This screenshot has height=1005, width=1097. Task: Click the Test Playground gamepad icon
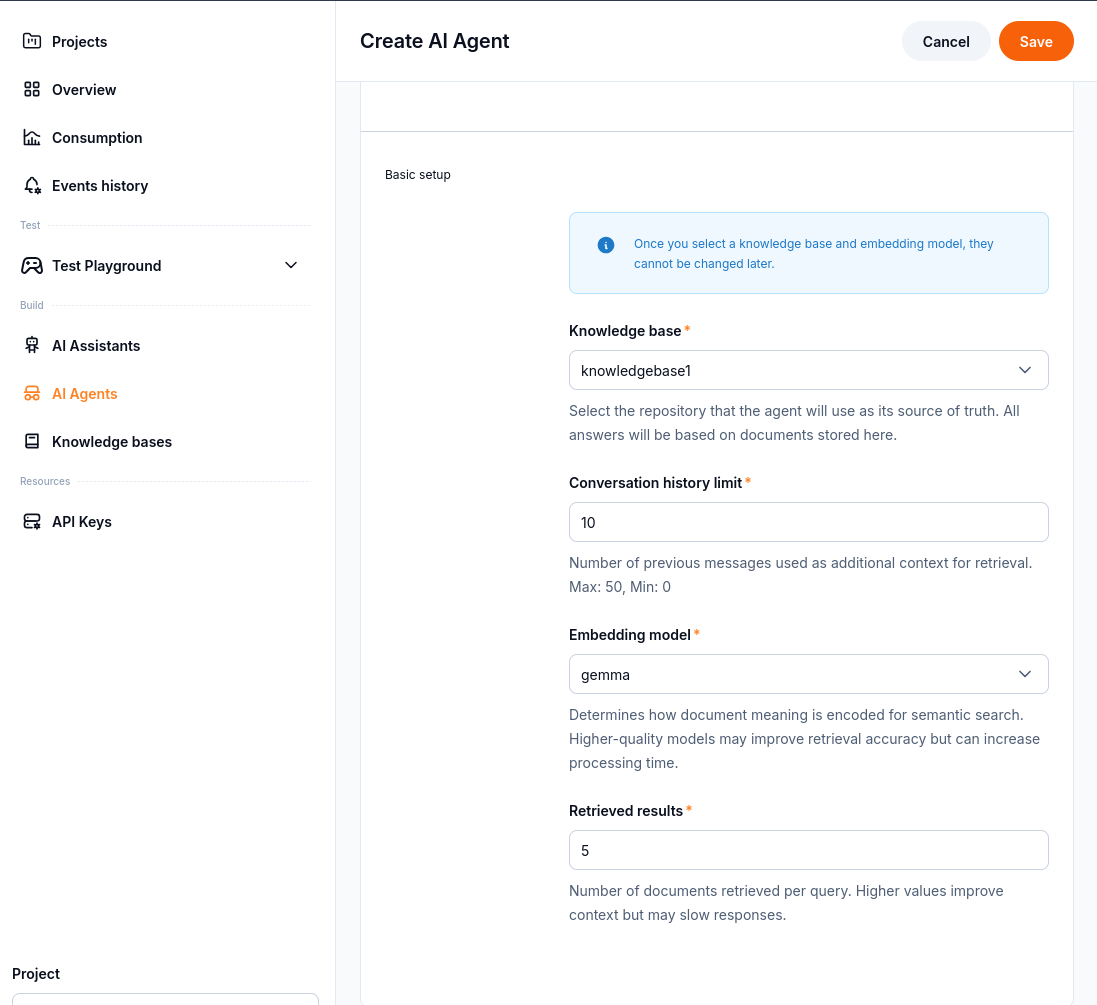[31, 265]
